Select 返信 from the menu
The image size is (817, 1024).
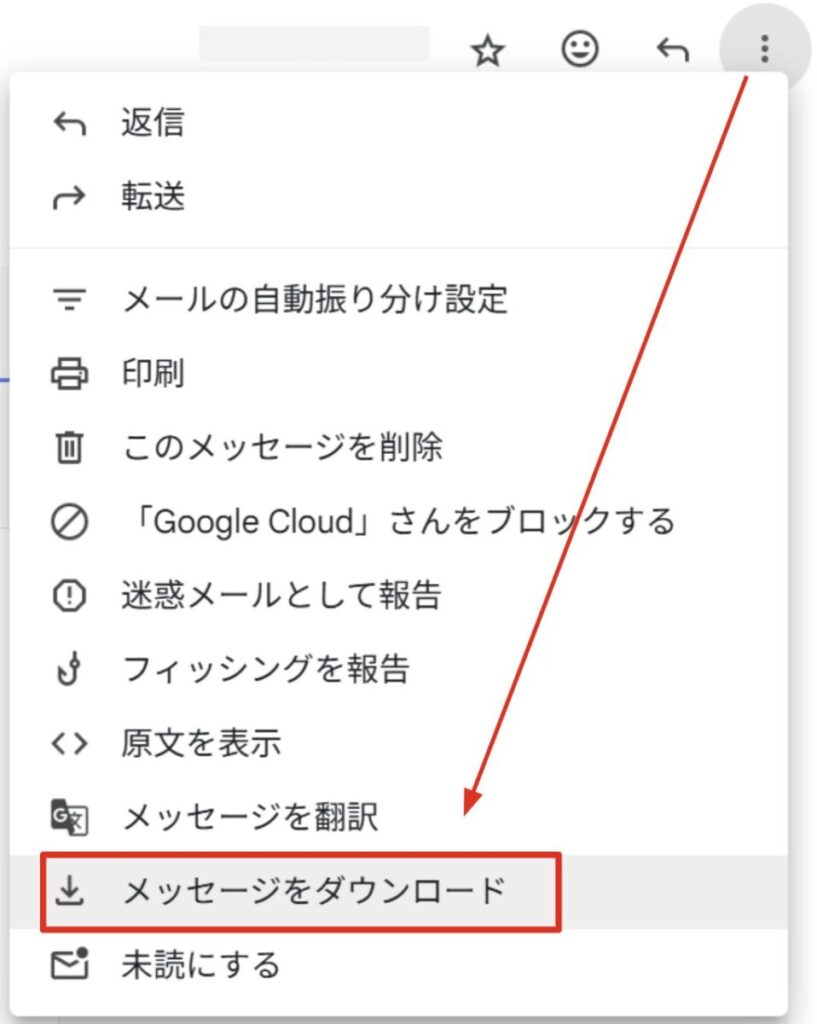[153, 123]
